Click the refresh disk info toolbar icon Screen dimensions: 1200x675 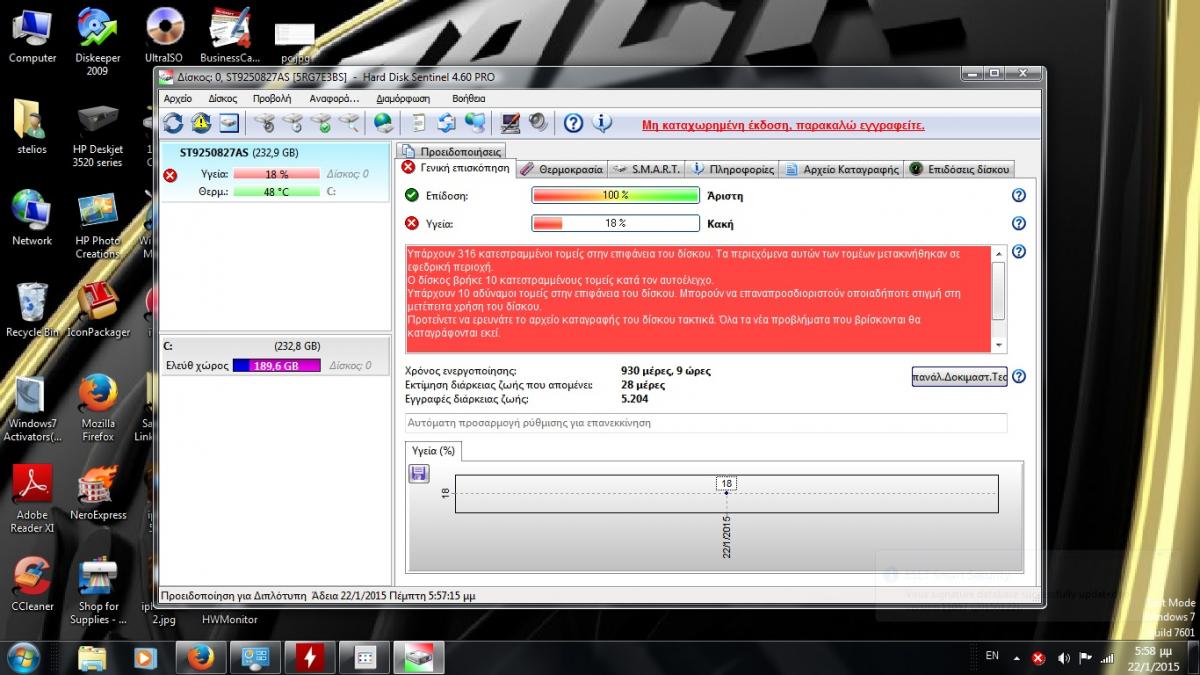(173, 123)
